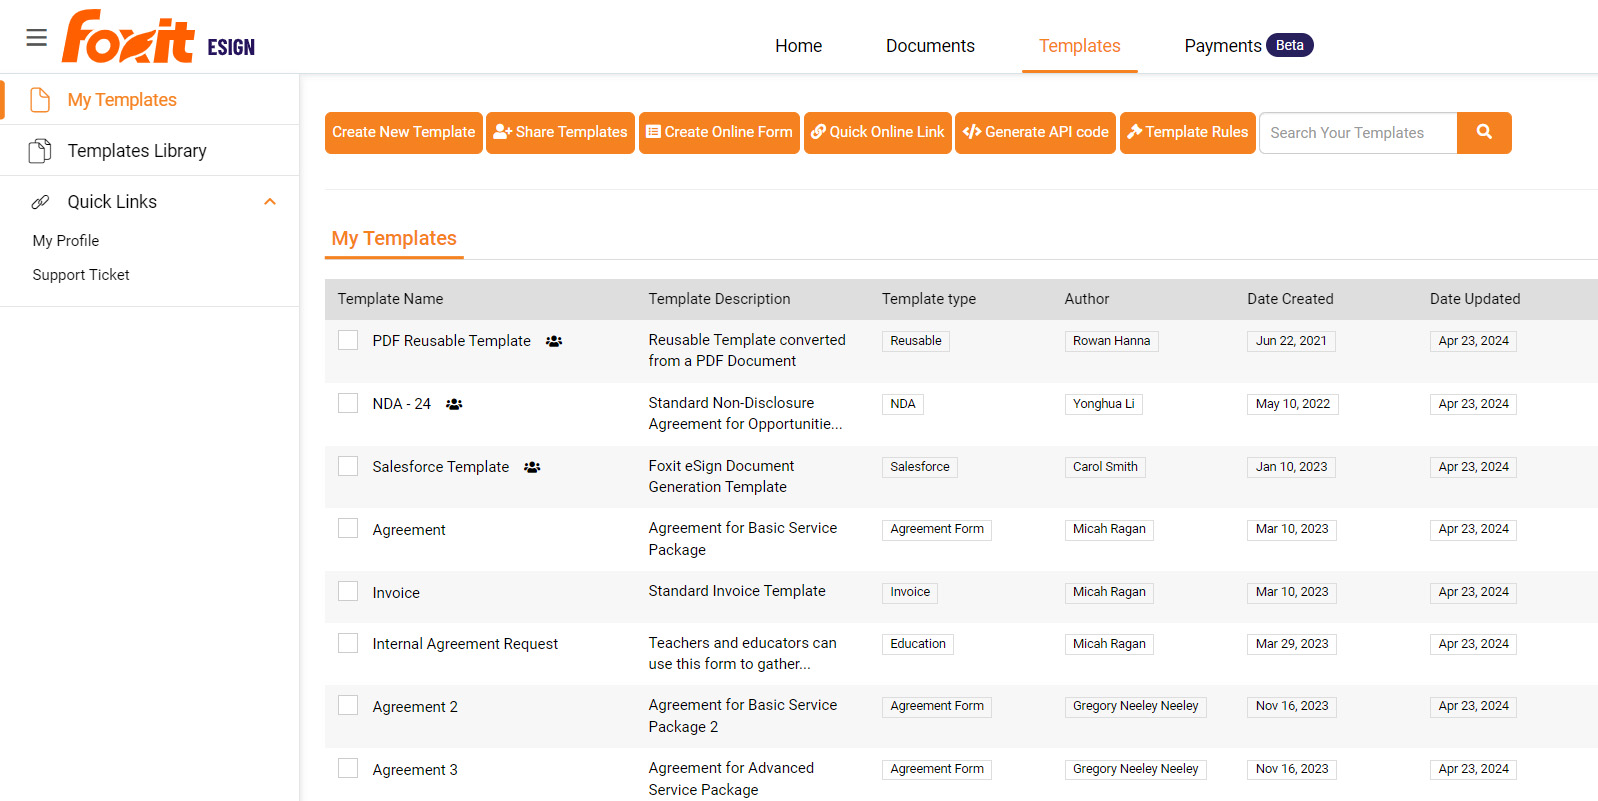The width and height of the screenshot is (1598, 801).
Task: Click the May 10, 2022 date cell
Action: 1293,404
